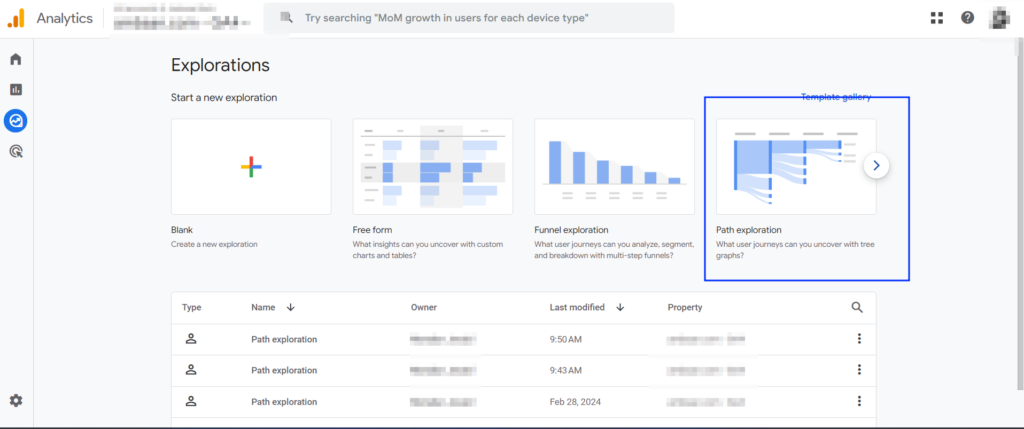The width and height of the screenshot is (1024, 429).
Task: Open the user account avatar
Action: point(999,18)
